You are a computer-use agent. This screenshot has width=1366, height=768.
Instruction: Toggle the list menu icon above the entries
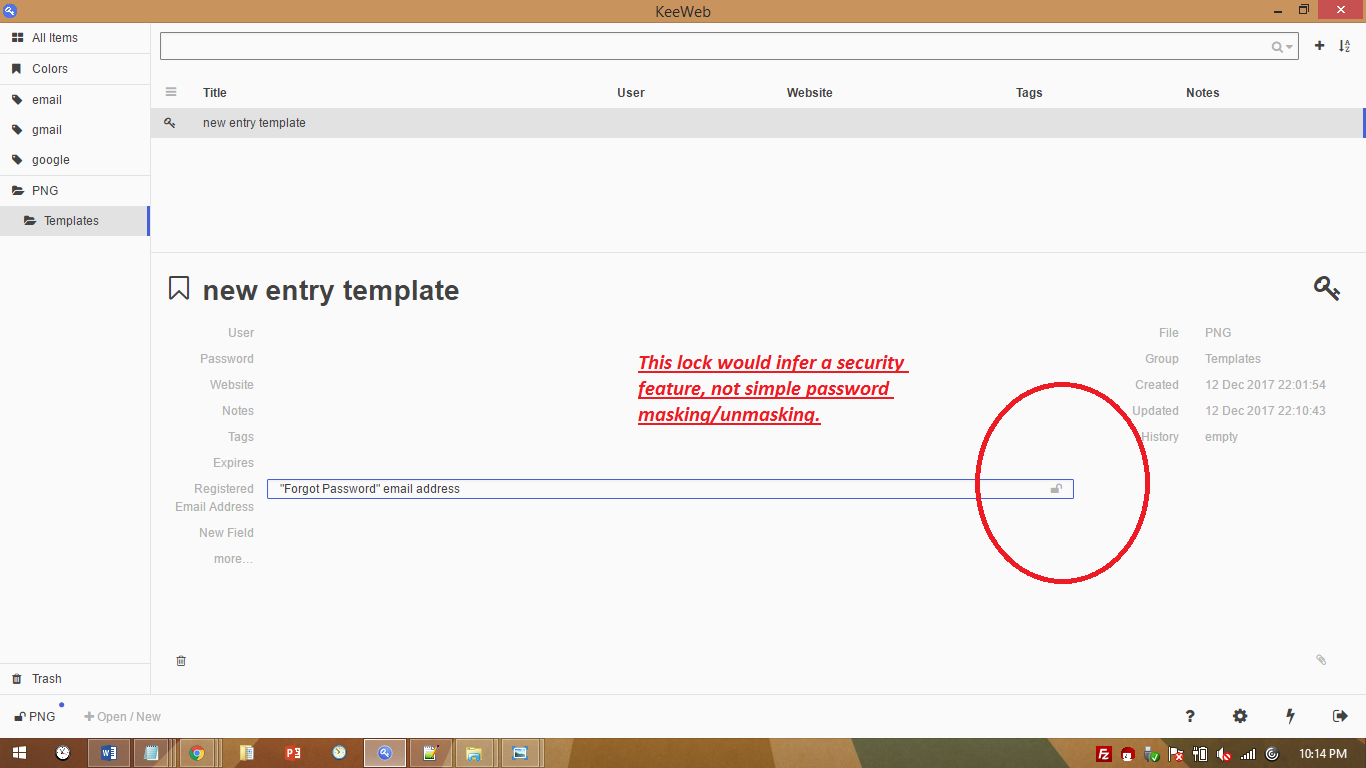coord(171,92)
